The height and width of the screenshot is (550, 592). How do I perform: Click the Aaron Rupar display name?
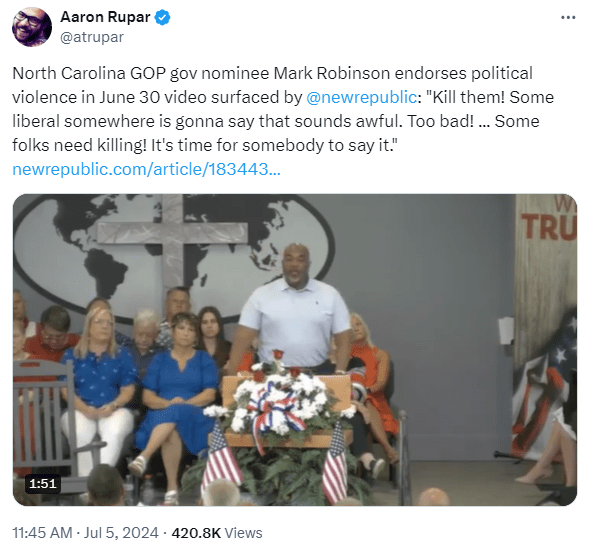pyautogui.click(x=105, y=17)
